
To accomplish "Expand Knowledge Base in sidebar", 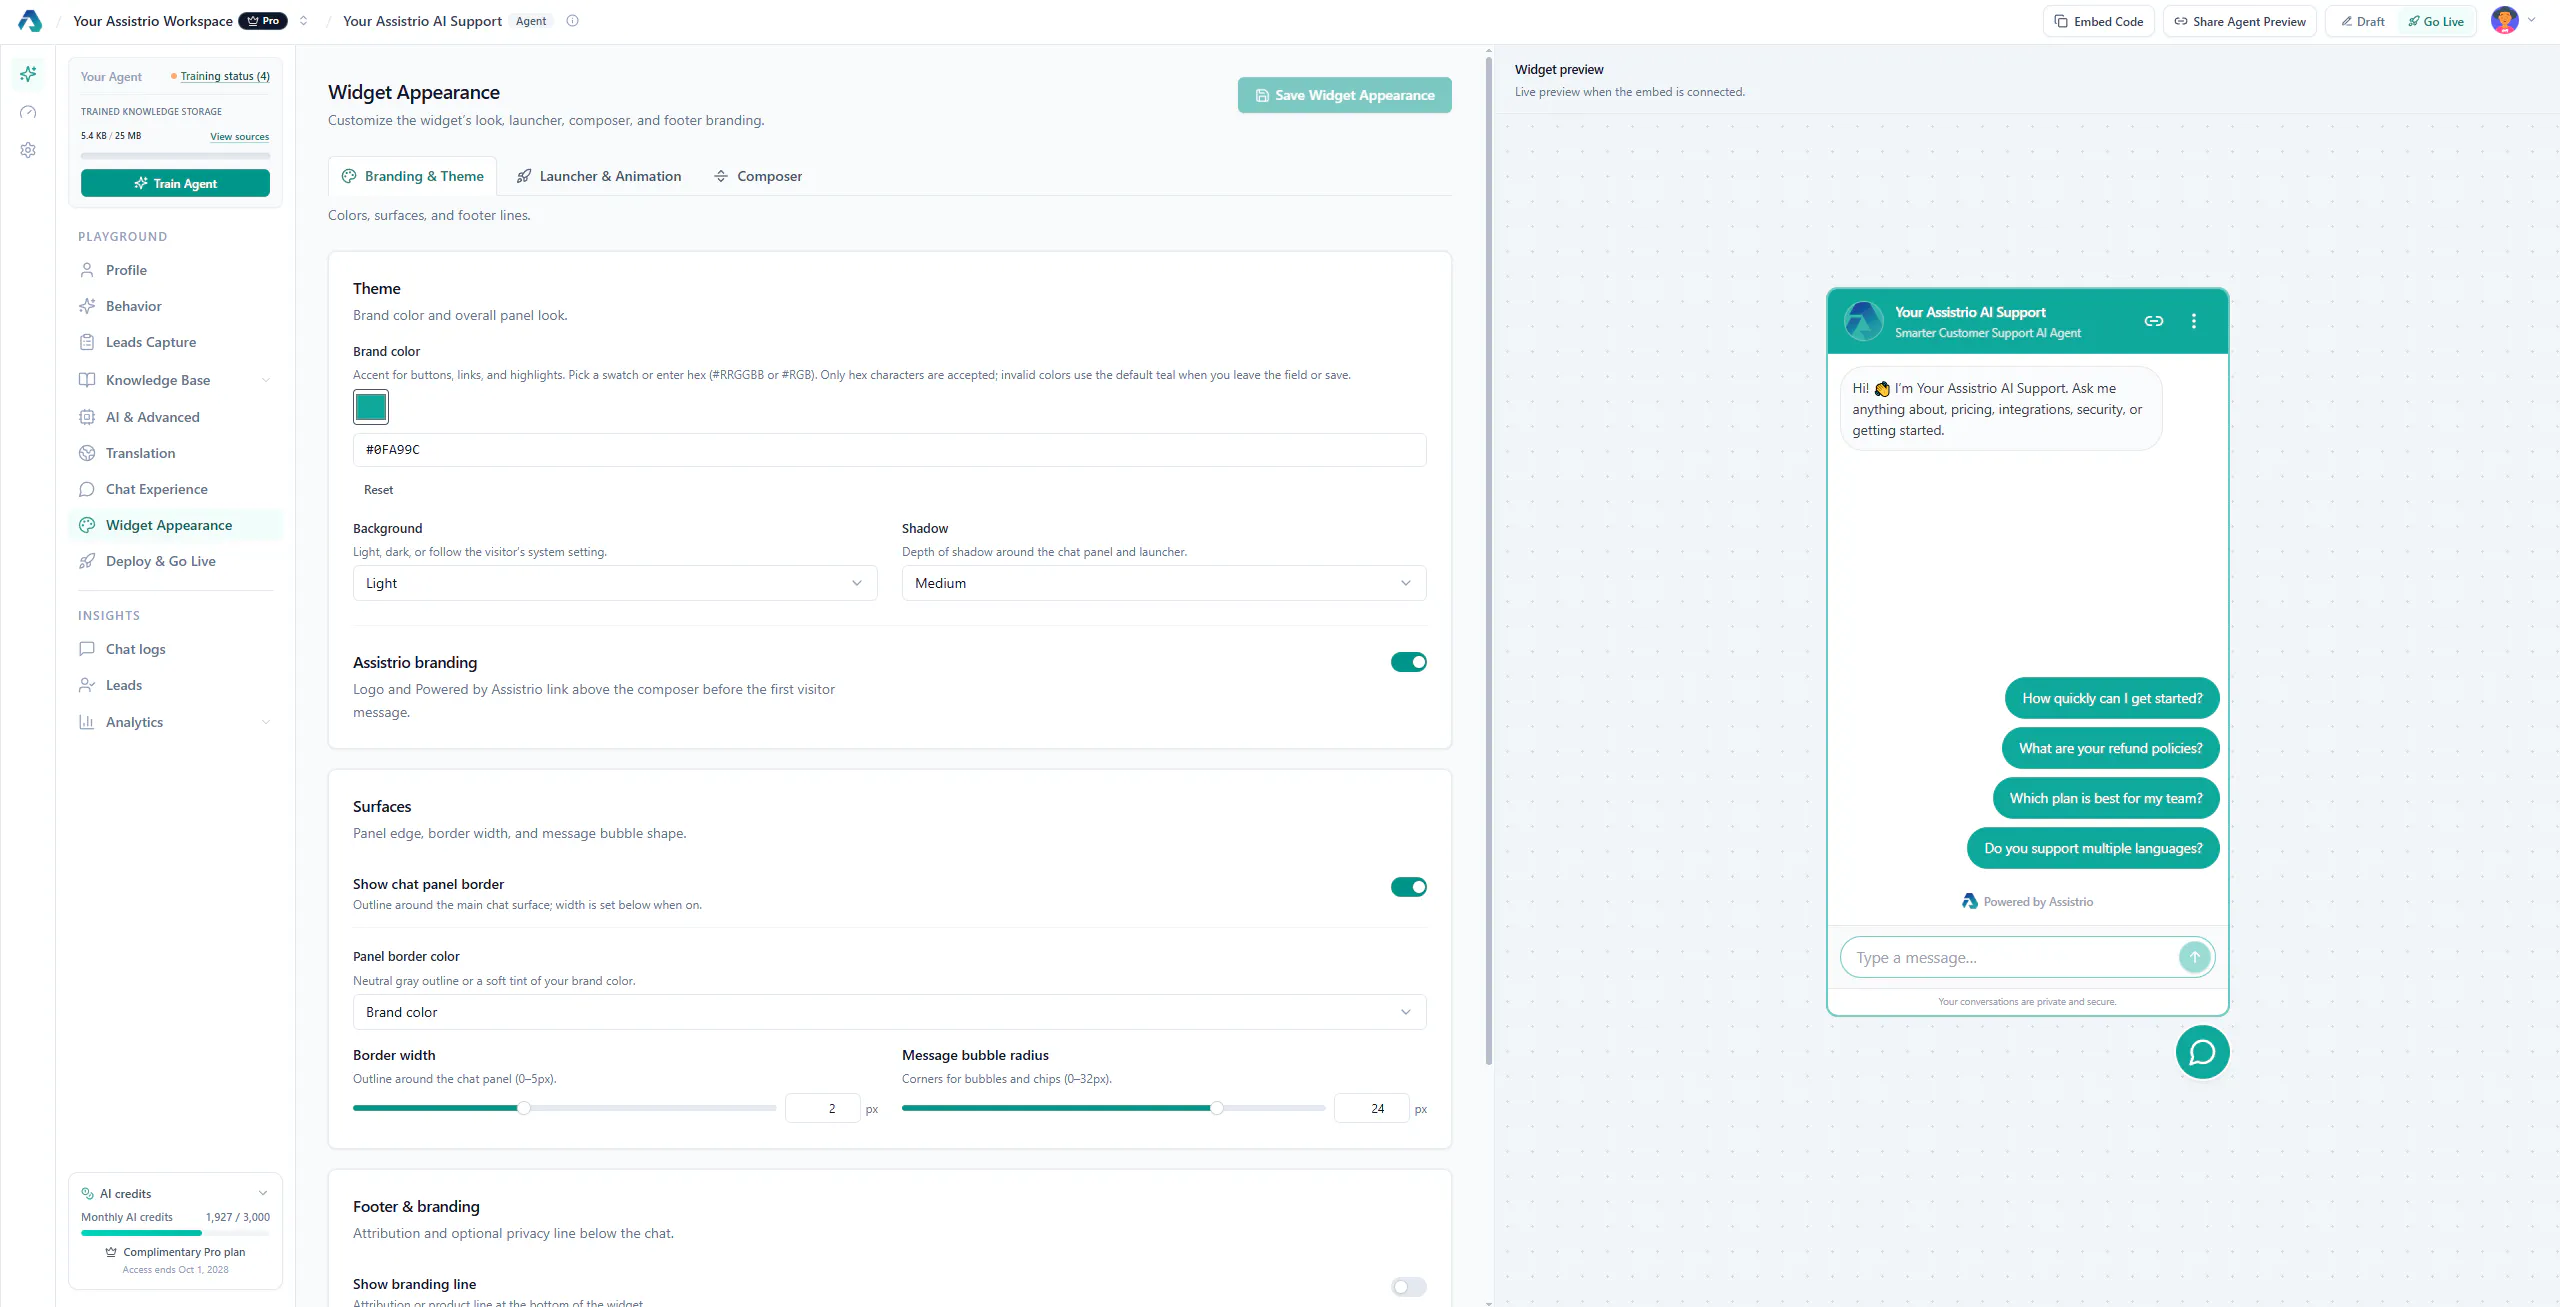I will [x=175, y=380].
